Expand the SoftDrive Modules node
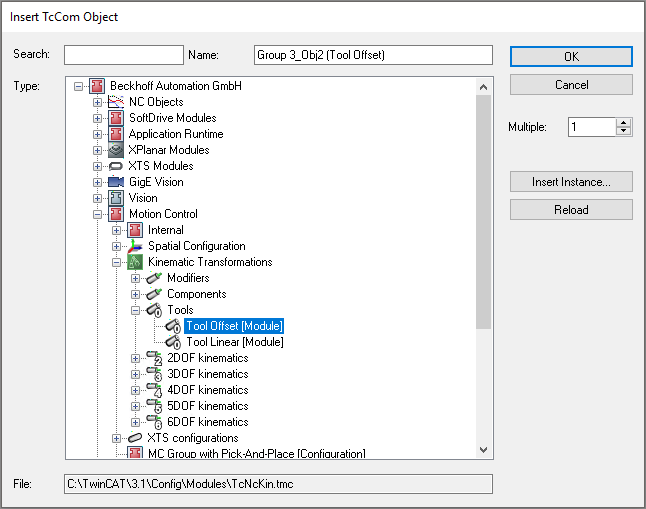This screenshot has height=509, width=646. point(97,118)
